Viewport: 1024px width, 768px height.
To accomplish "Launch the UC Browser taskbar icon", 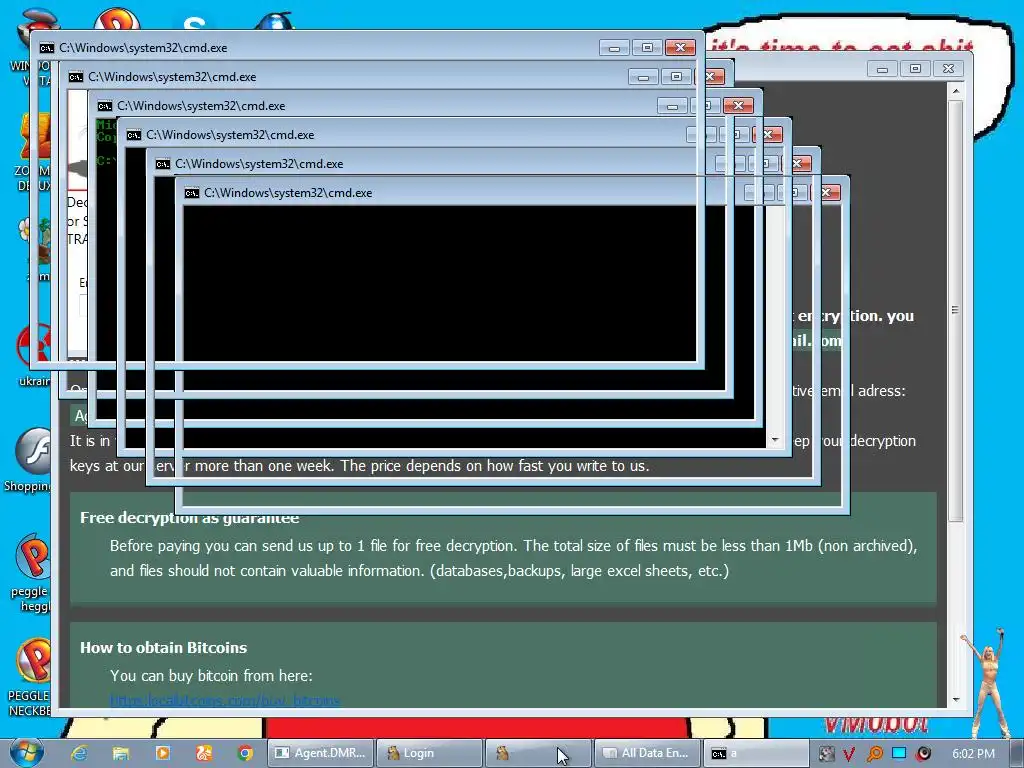I will 204,753.
